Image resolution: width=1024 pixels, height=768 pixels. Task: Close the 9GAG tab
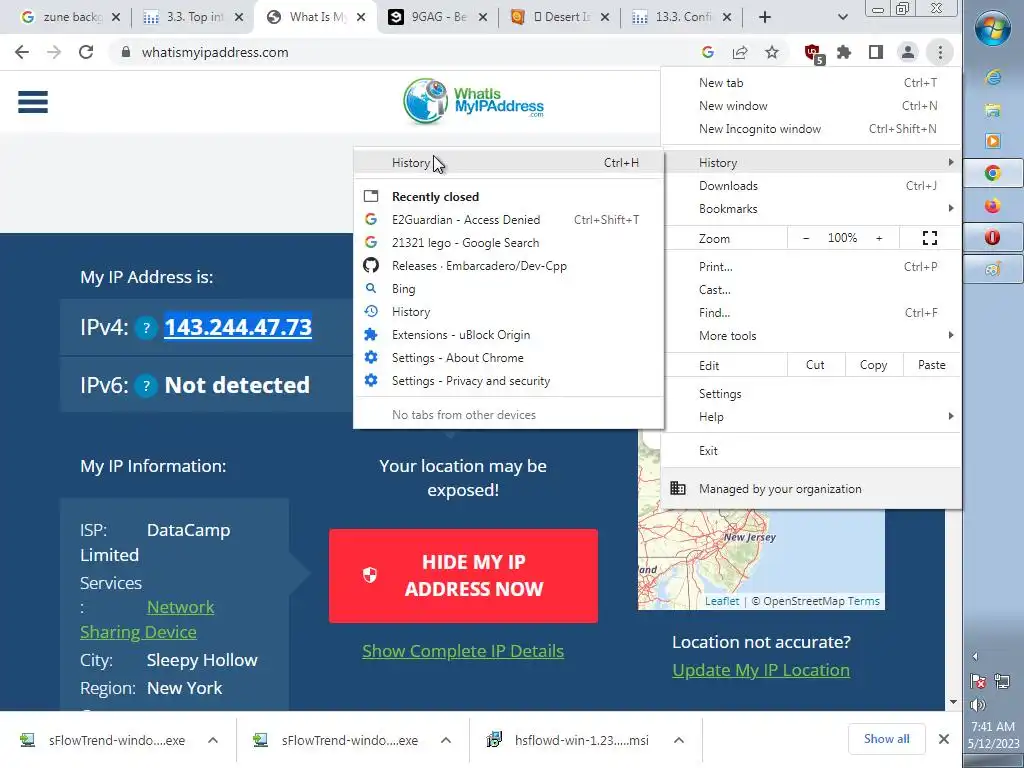point(483,17)
